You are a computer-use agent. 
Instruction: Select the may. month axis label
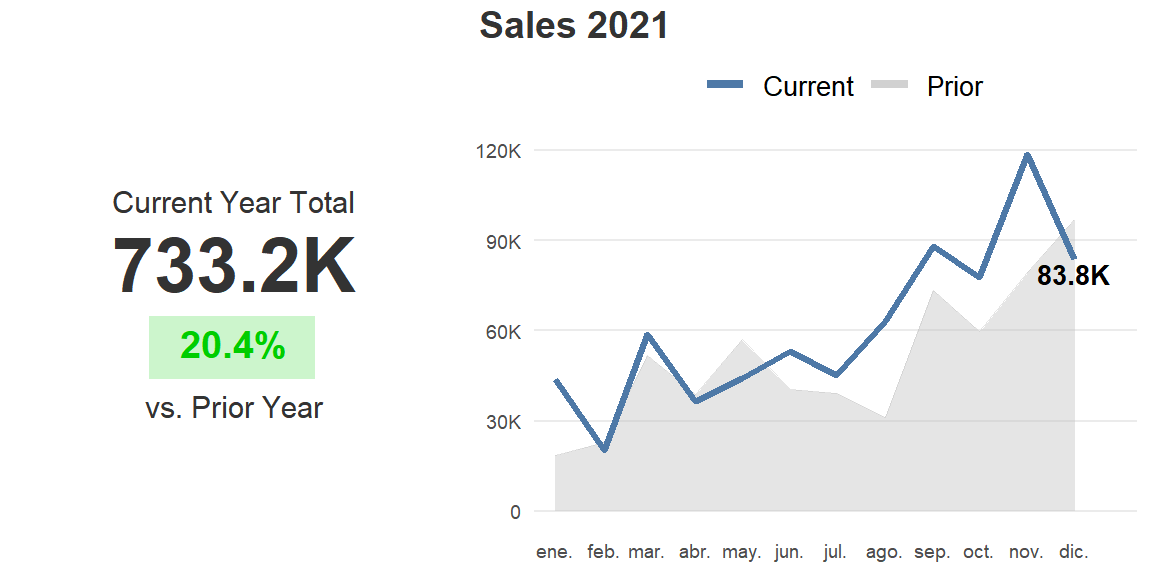click(x=741, y=552)
